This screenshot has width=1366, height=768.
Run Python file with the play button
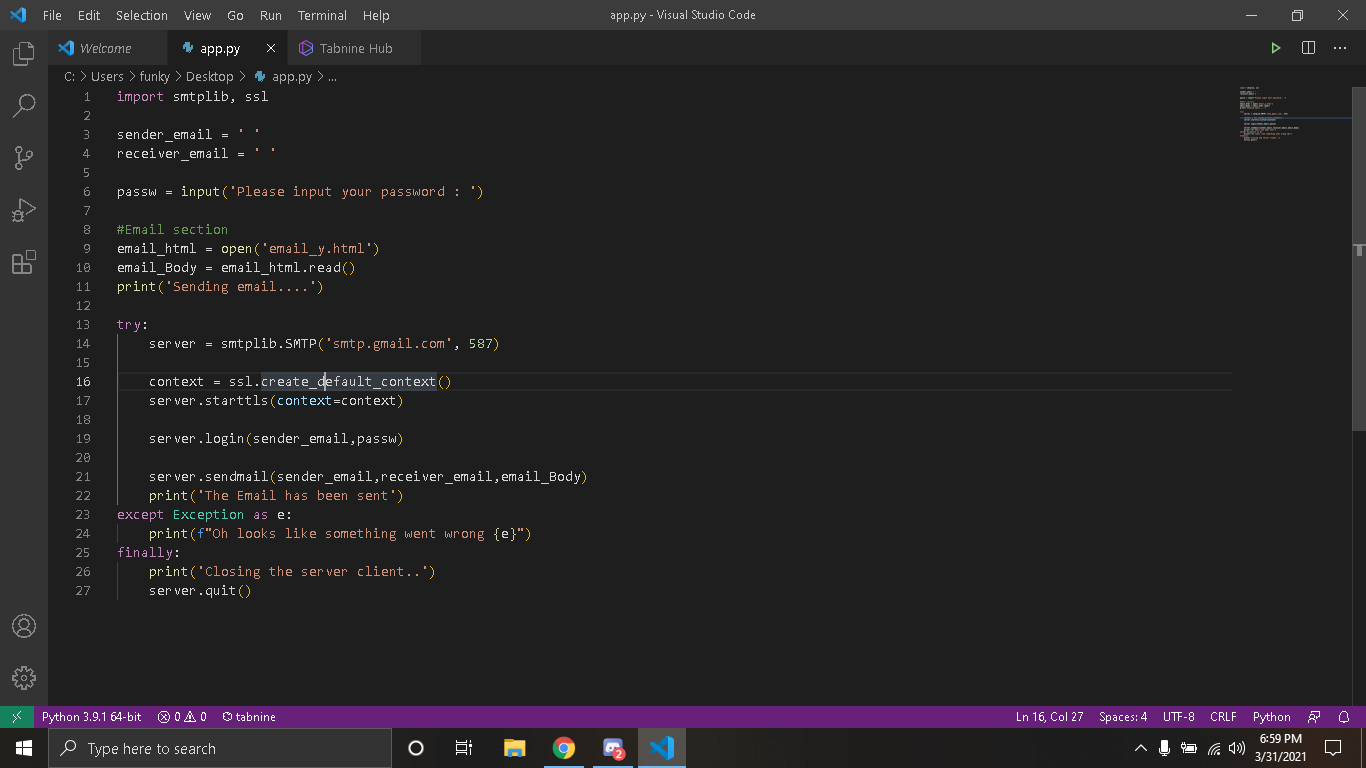pyautogui.click(x=1275, y=48)
